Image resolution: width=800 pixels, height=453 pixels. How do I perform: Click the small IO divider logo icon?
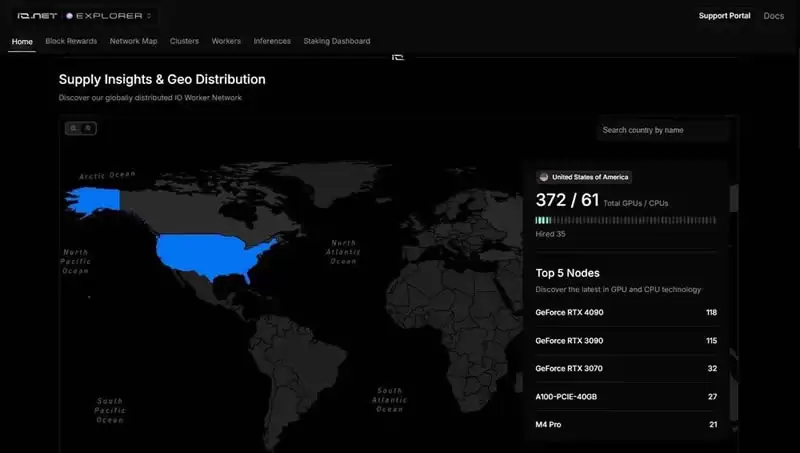[398, 57]
